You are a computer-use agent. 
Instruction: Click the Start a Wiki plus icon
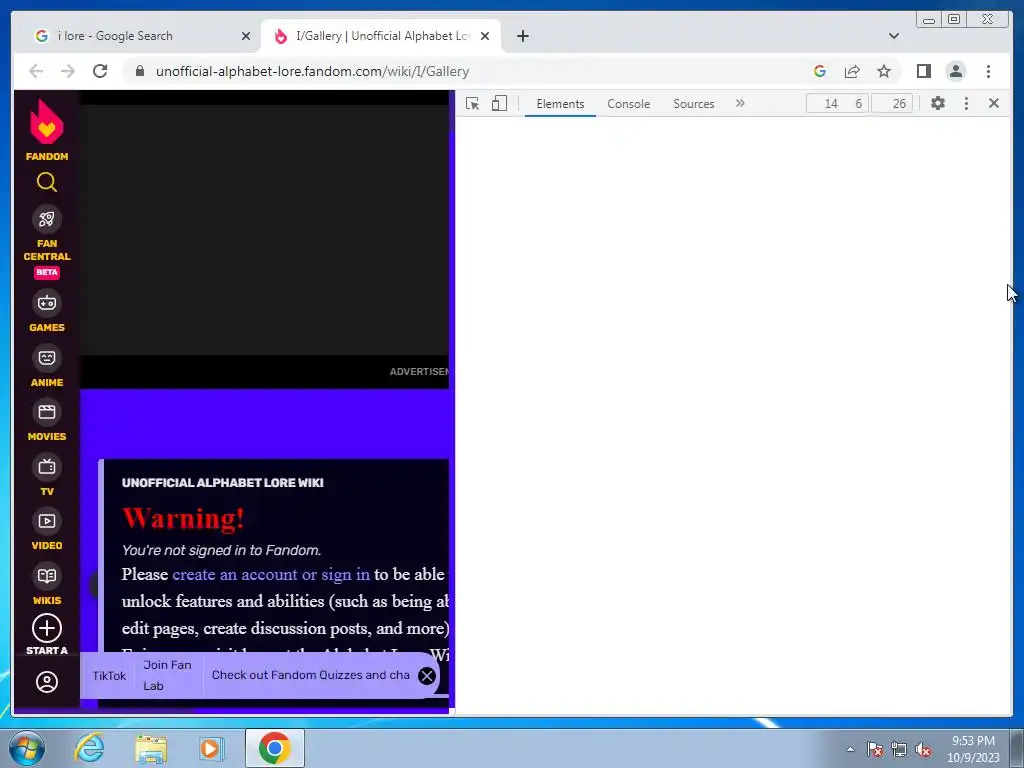point(46,628)
